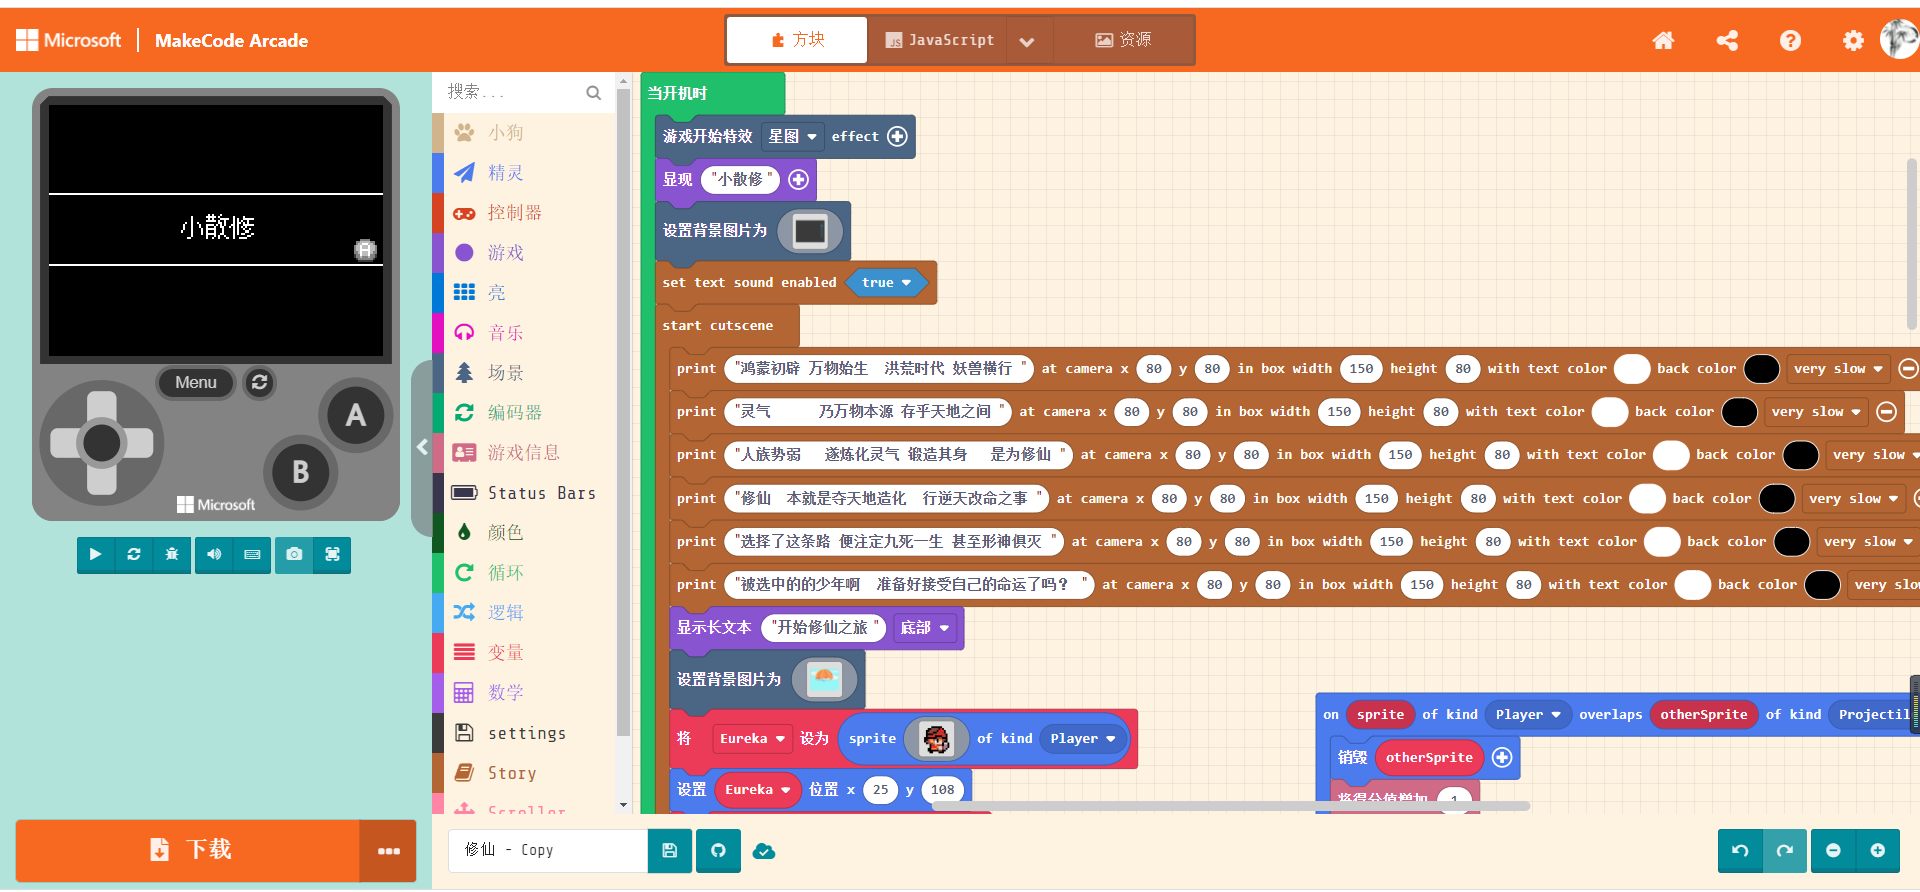This screenshot has height=892, width=1920.
Task: Open the first 设置背景图片为 image thumbnail
Action: pos(810,231)
